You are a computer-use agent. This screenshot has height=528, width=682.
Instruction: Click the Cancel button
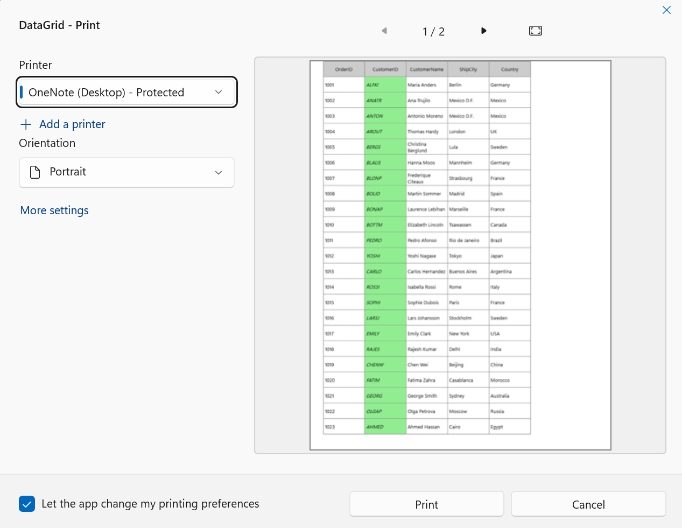[588, 505]
